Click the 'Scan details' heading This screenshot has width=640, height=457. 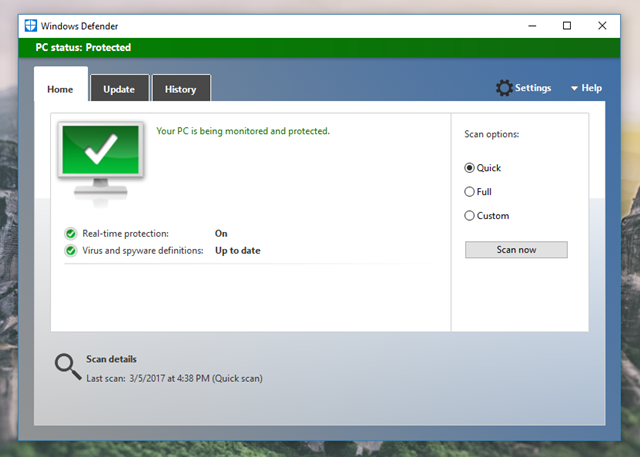[x=111, y=359]
